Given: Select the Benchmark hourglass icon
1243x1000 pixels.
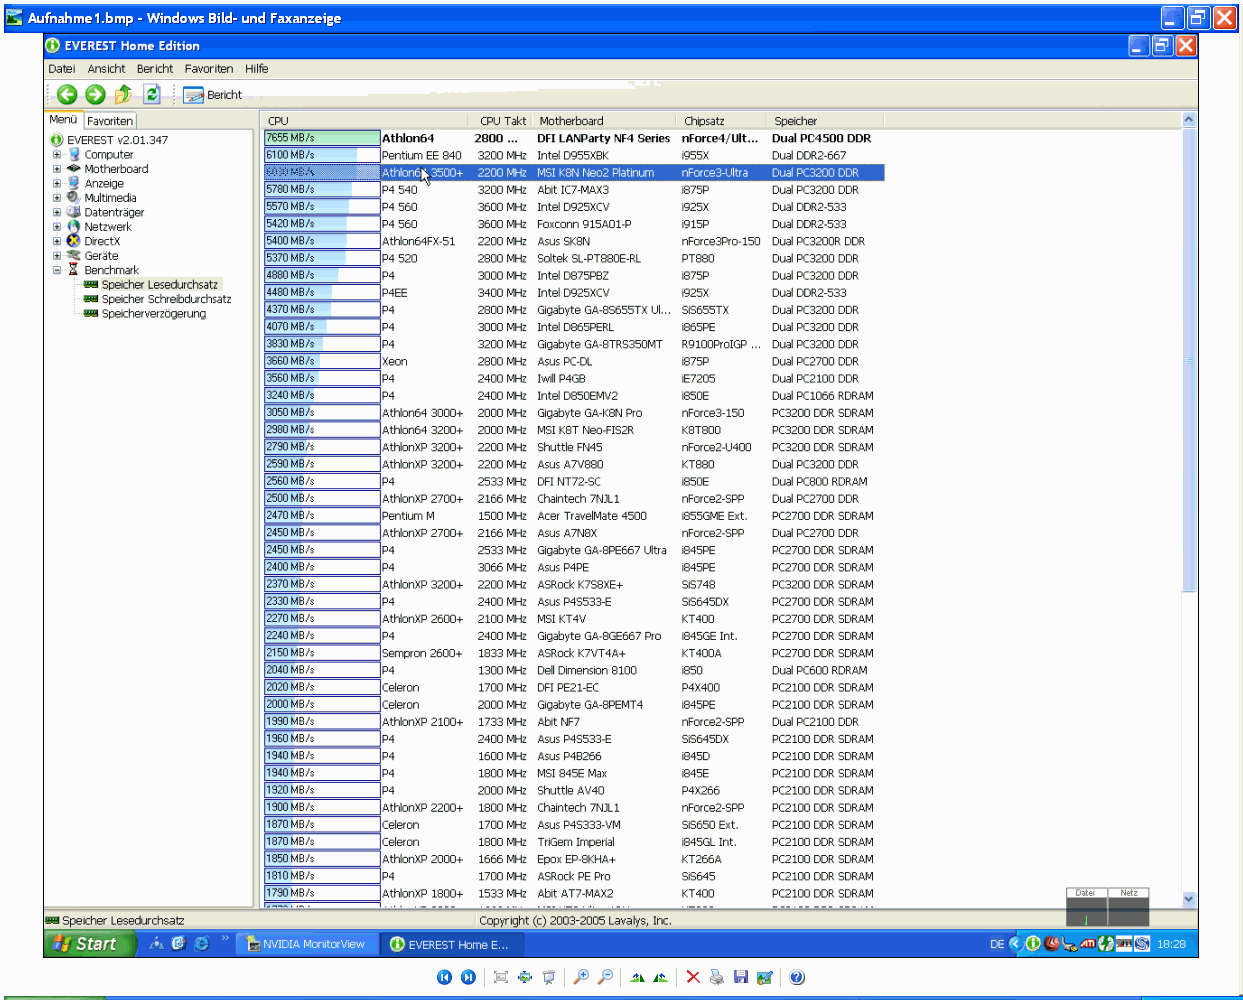Looking at the screenshot, I should (x=74, y=270).
